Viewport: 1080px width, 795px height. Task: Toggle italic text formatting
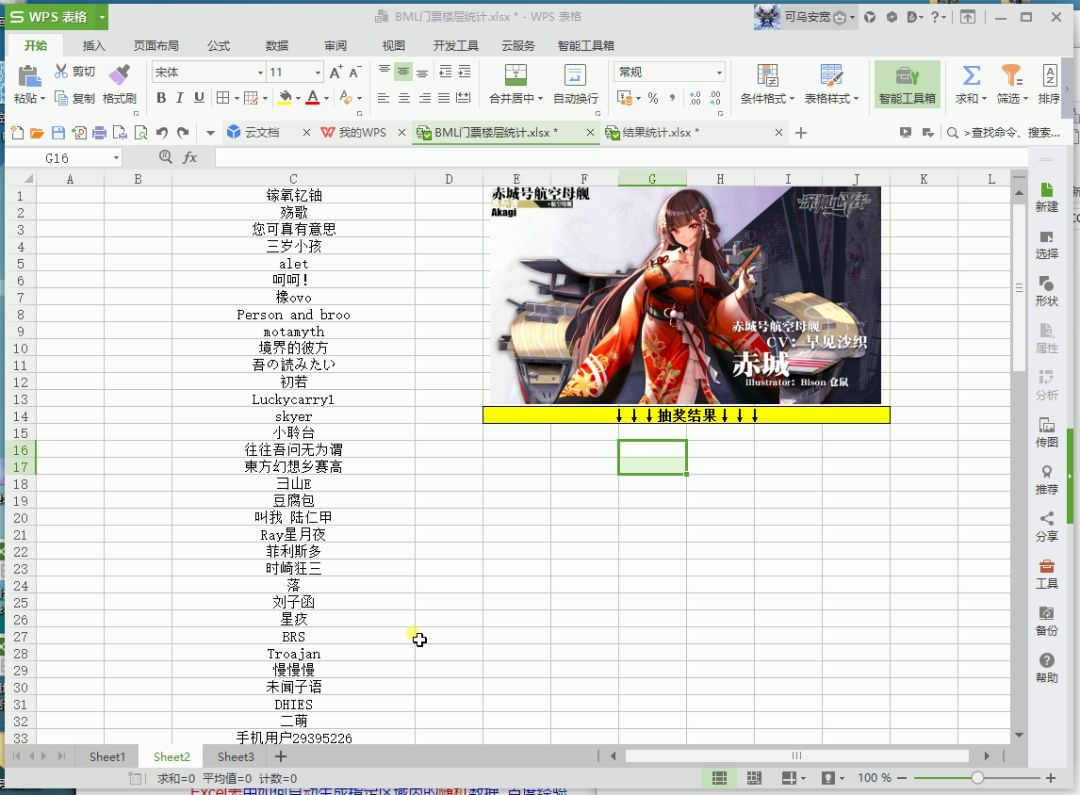[x=180, y=98]
